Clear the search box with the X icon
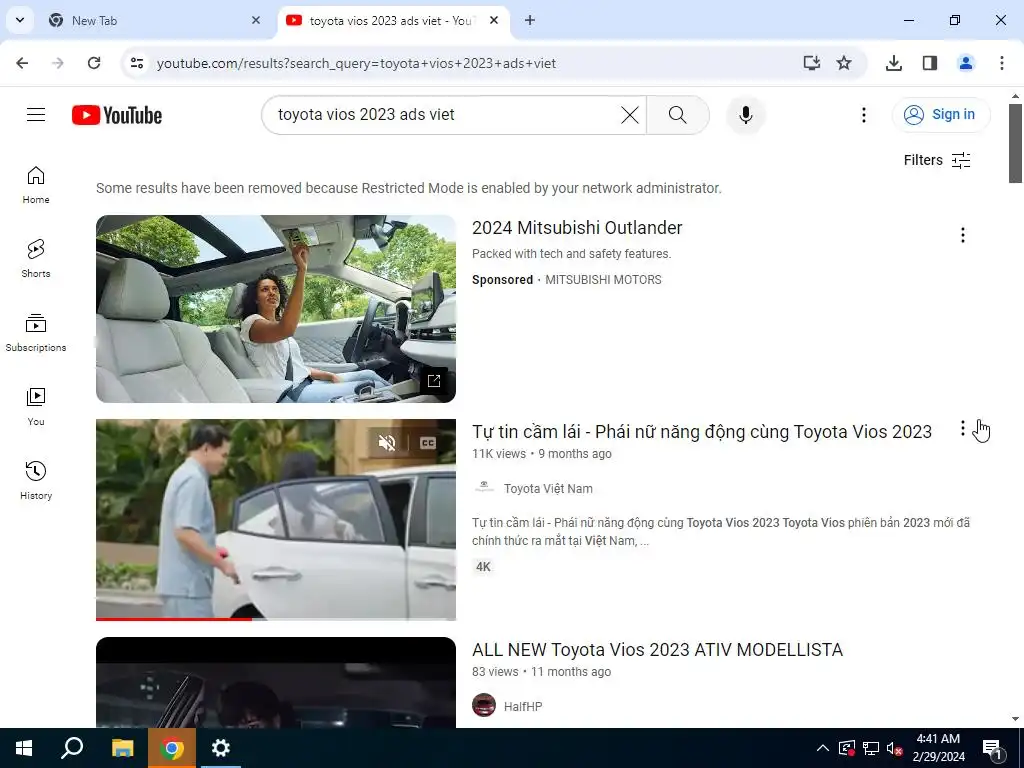Screen dimensions: 1024x768 (630, 115)
